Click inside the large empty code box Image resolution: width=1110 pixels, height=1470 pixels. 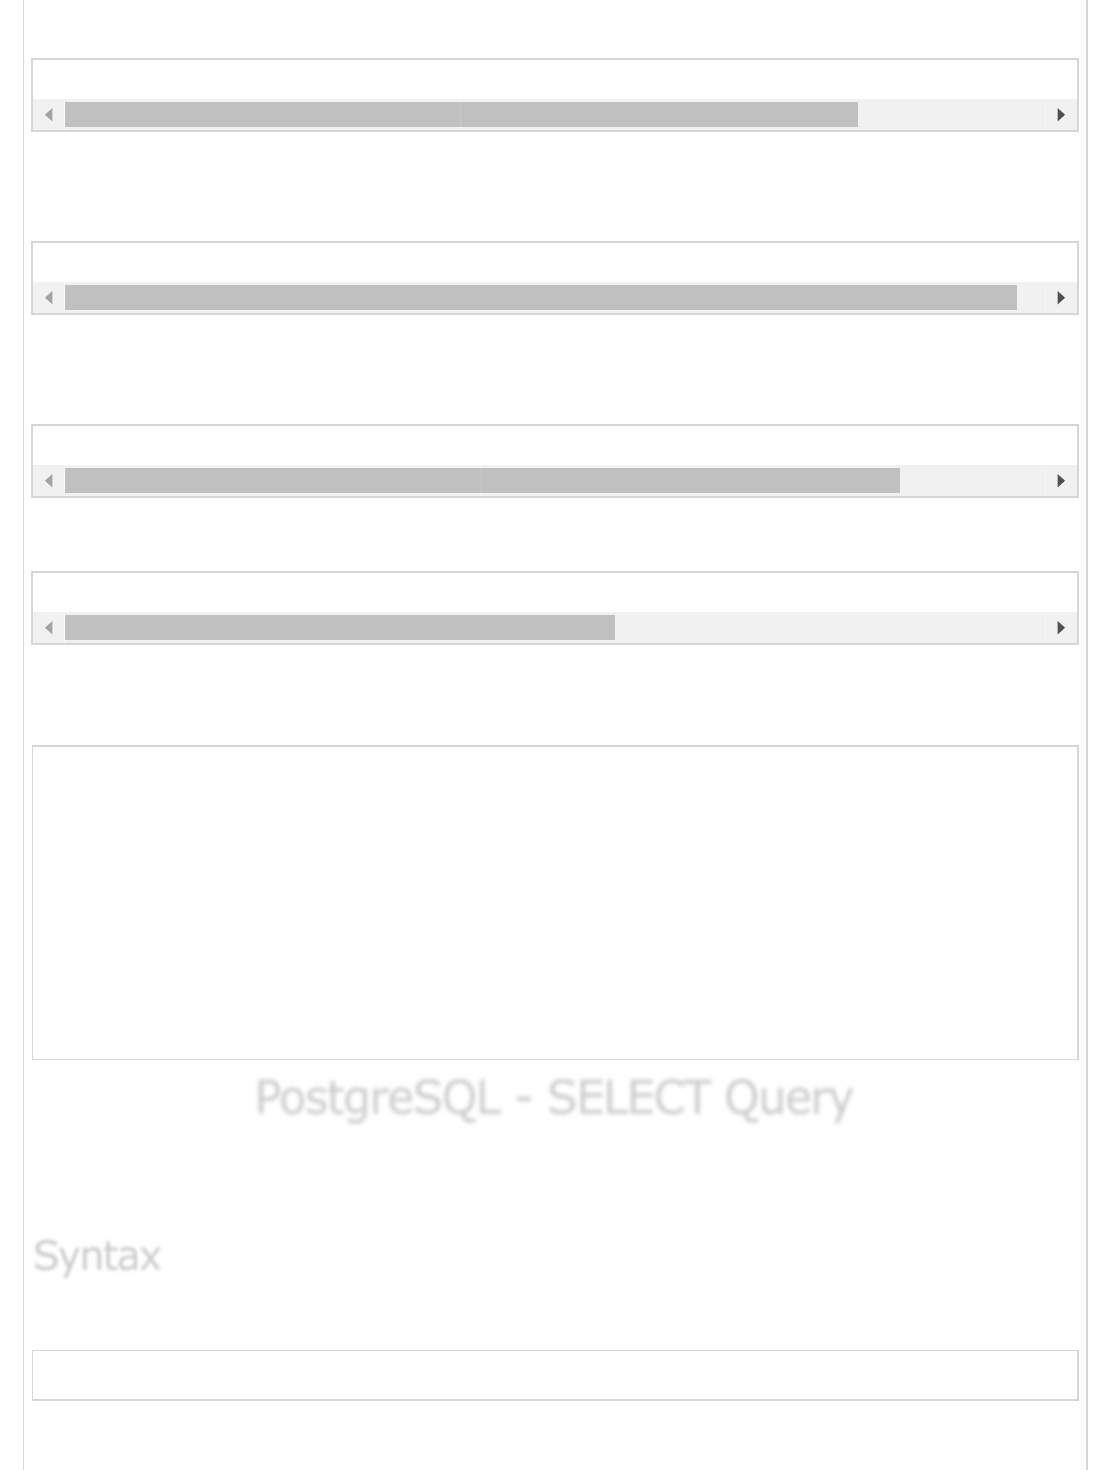pyautogui.click(x=555, y=902)
